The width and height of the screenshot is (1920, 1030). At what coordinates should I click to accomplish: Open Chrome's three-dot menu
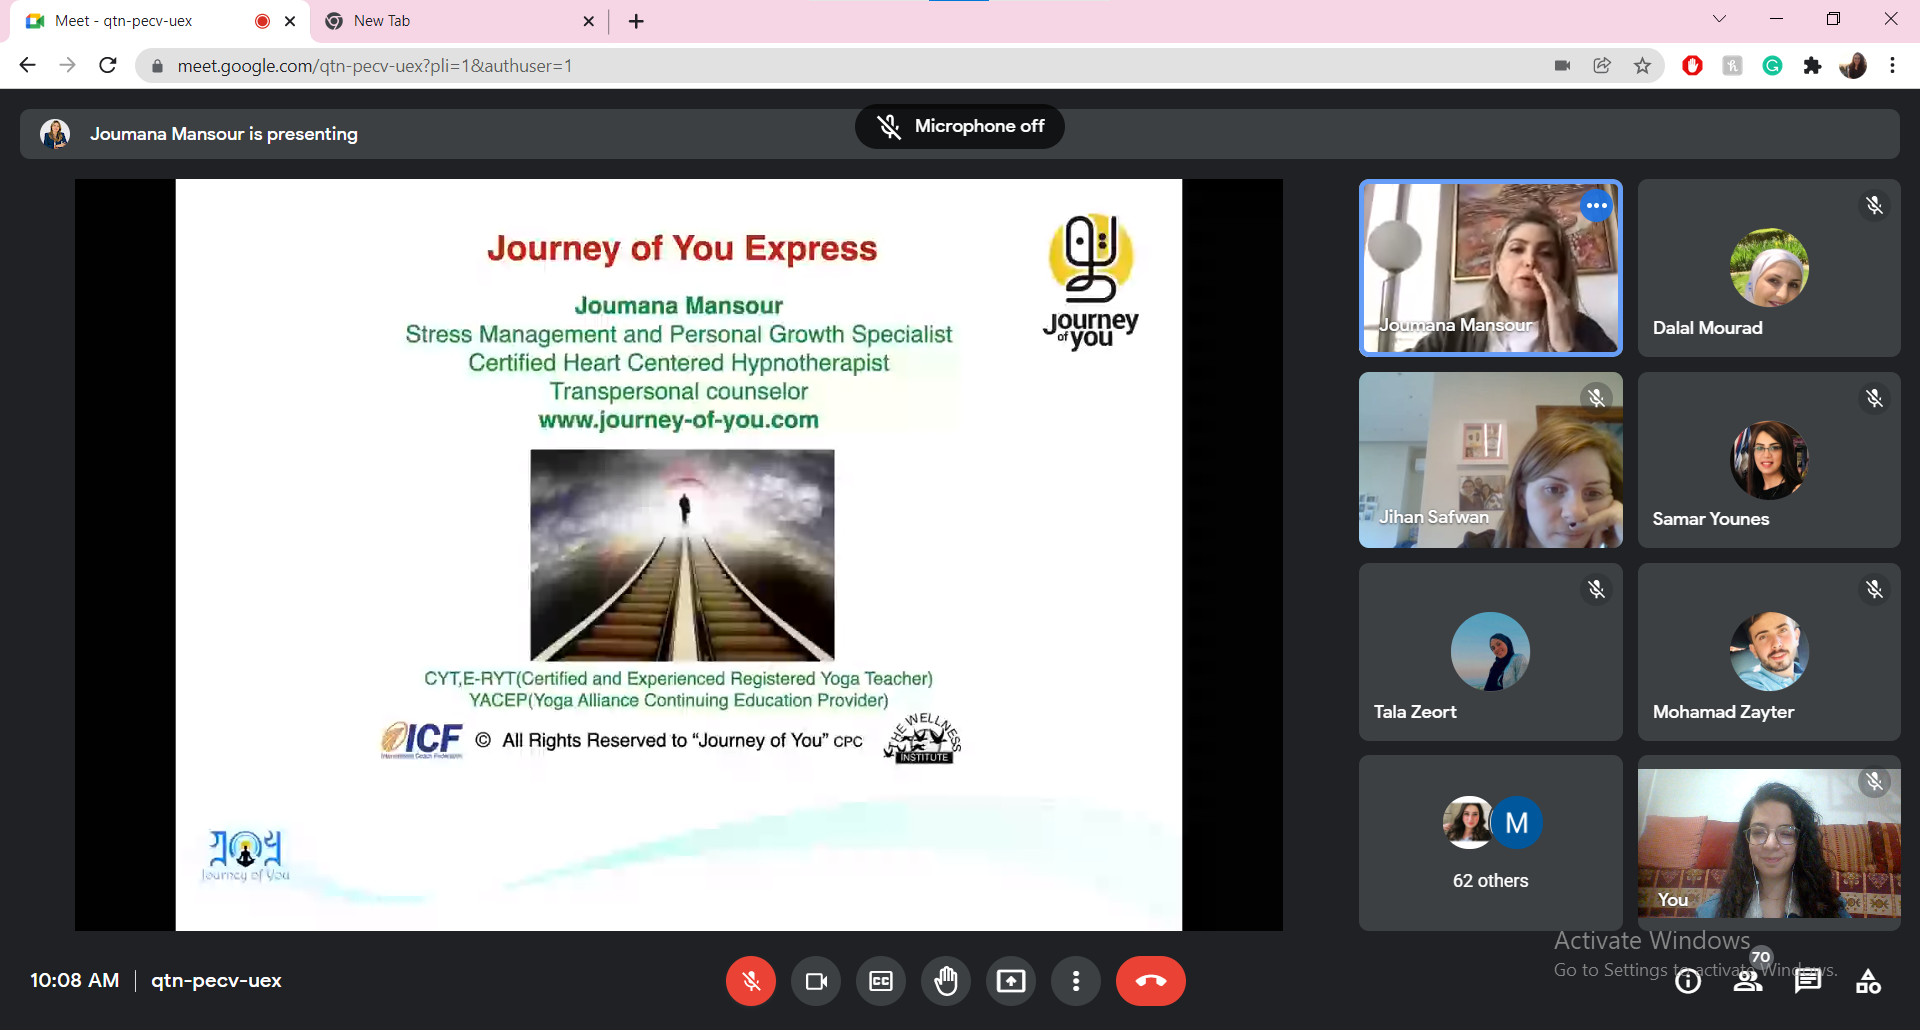[x=1892, y=66]
